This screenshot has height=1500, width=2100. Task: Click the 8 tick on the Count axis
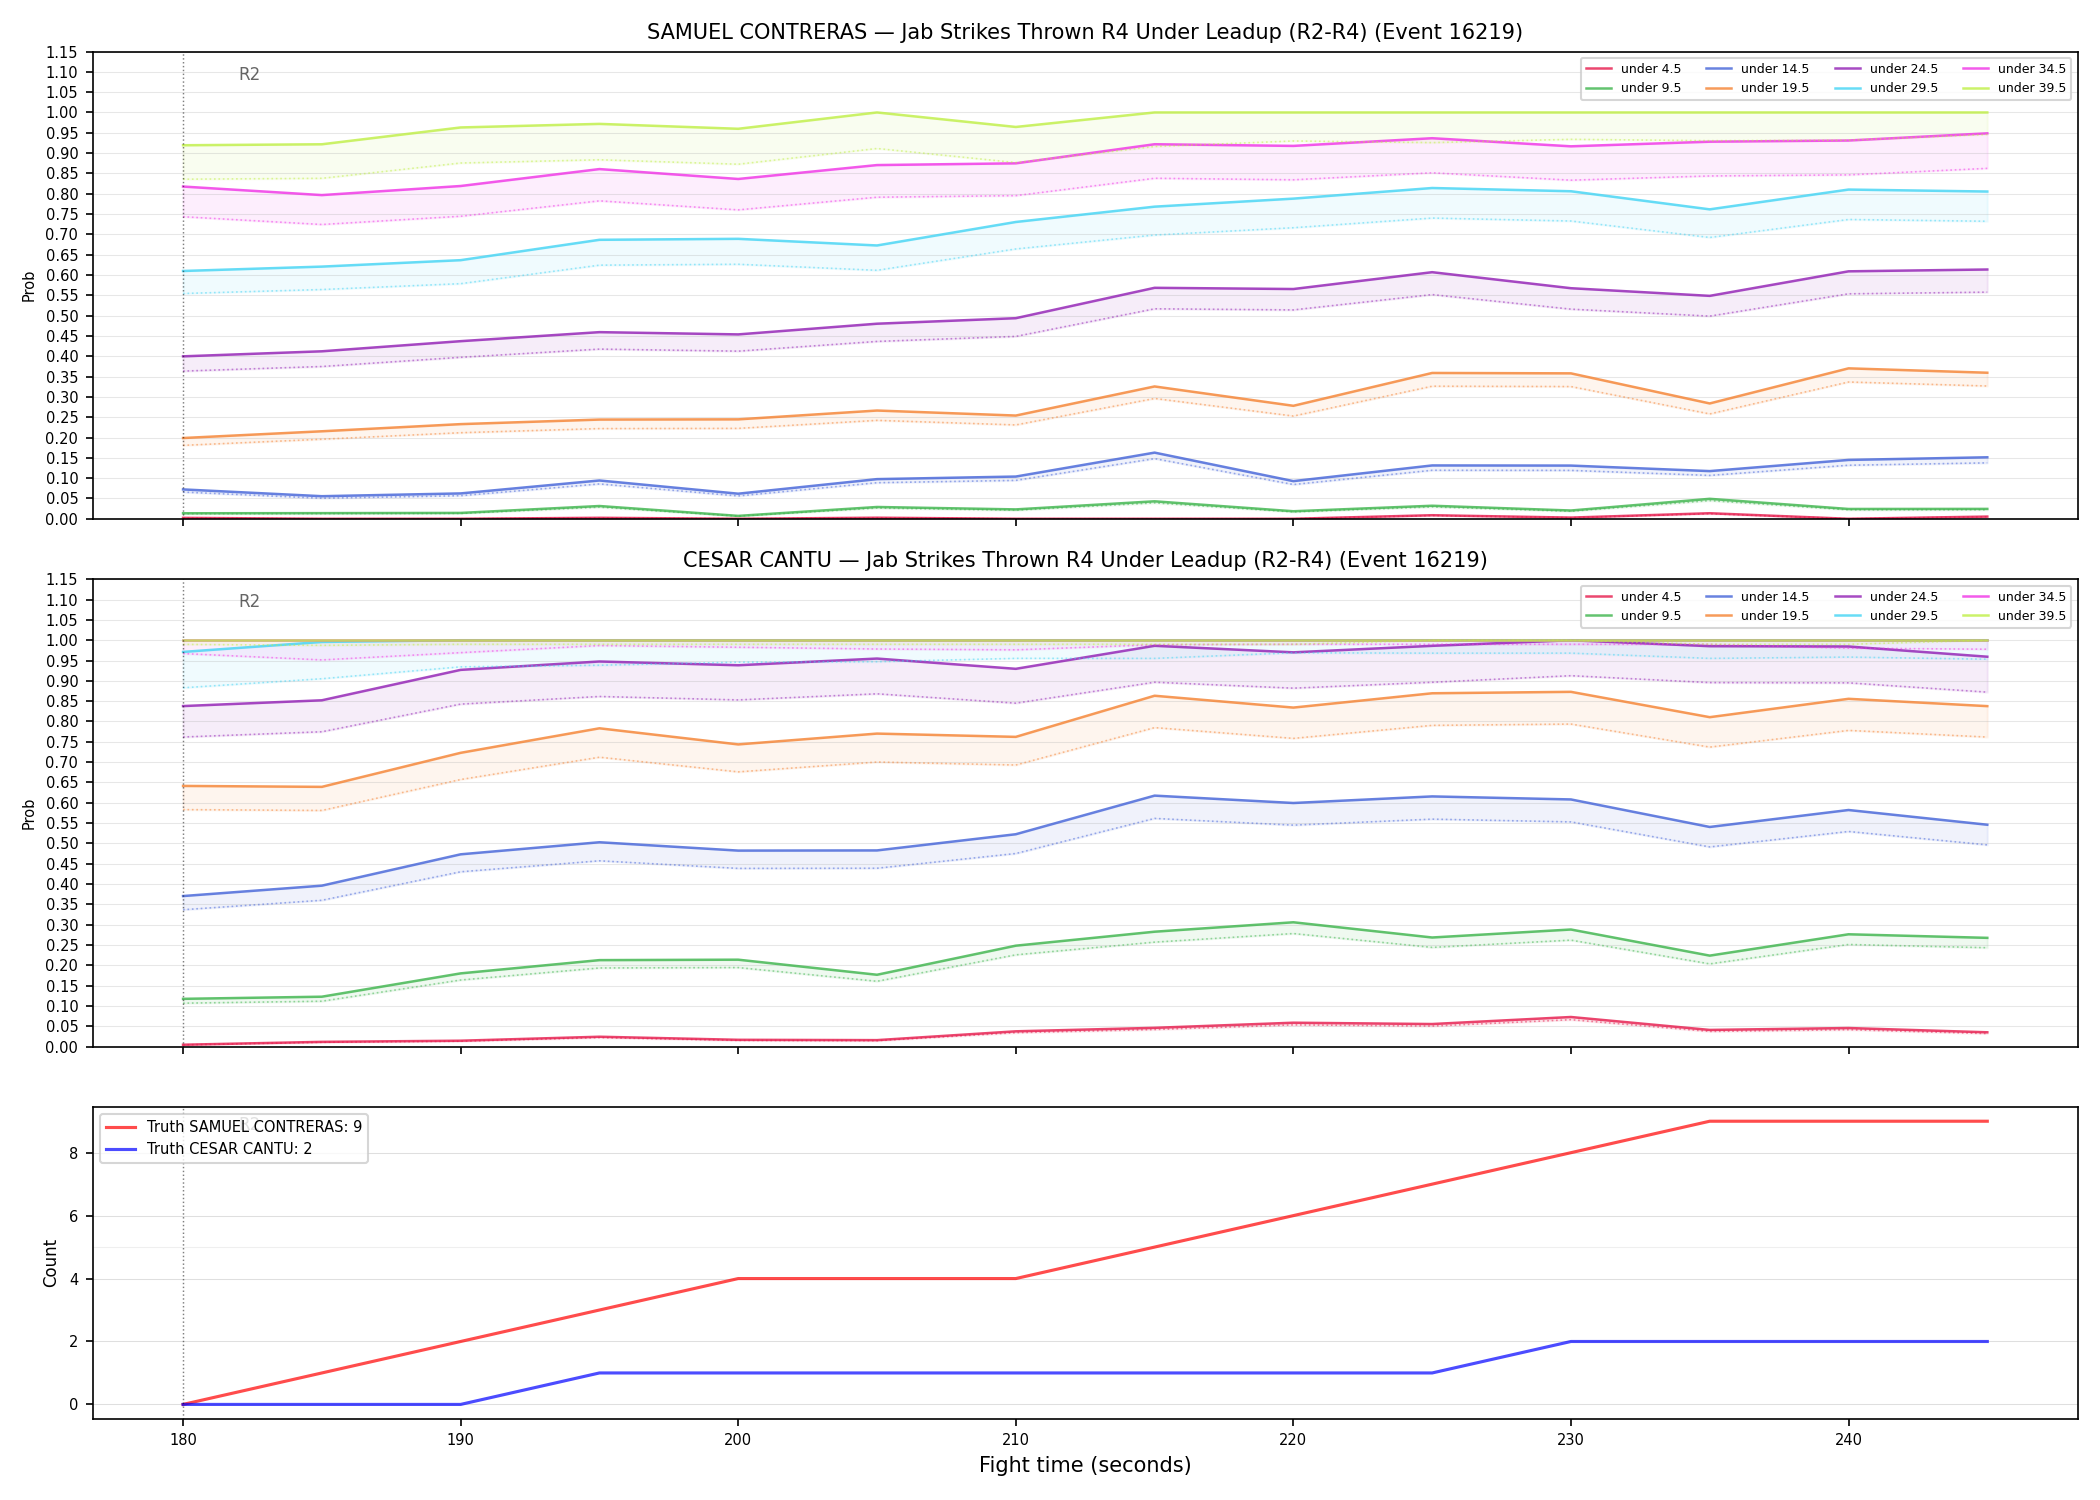click(x=74, y=1153)
